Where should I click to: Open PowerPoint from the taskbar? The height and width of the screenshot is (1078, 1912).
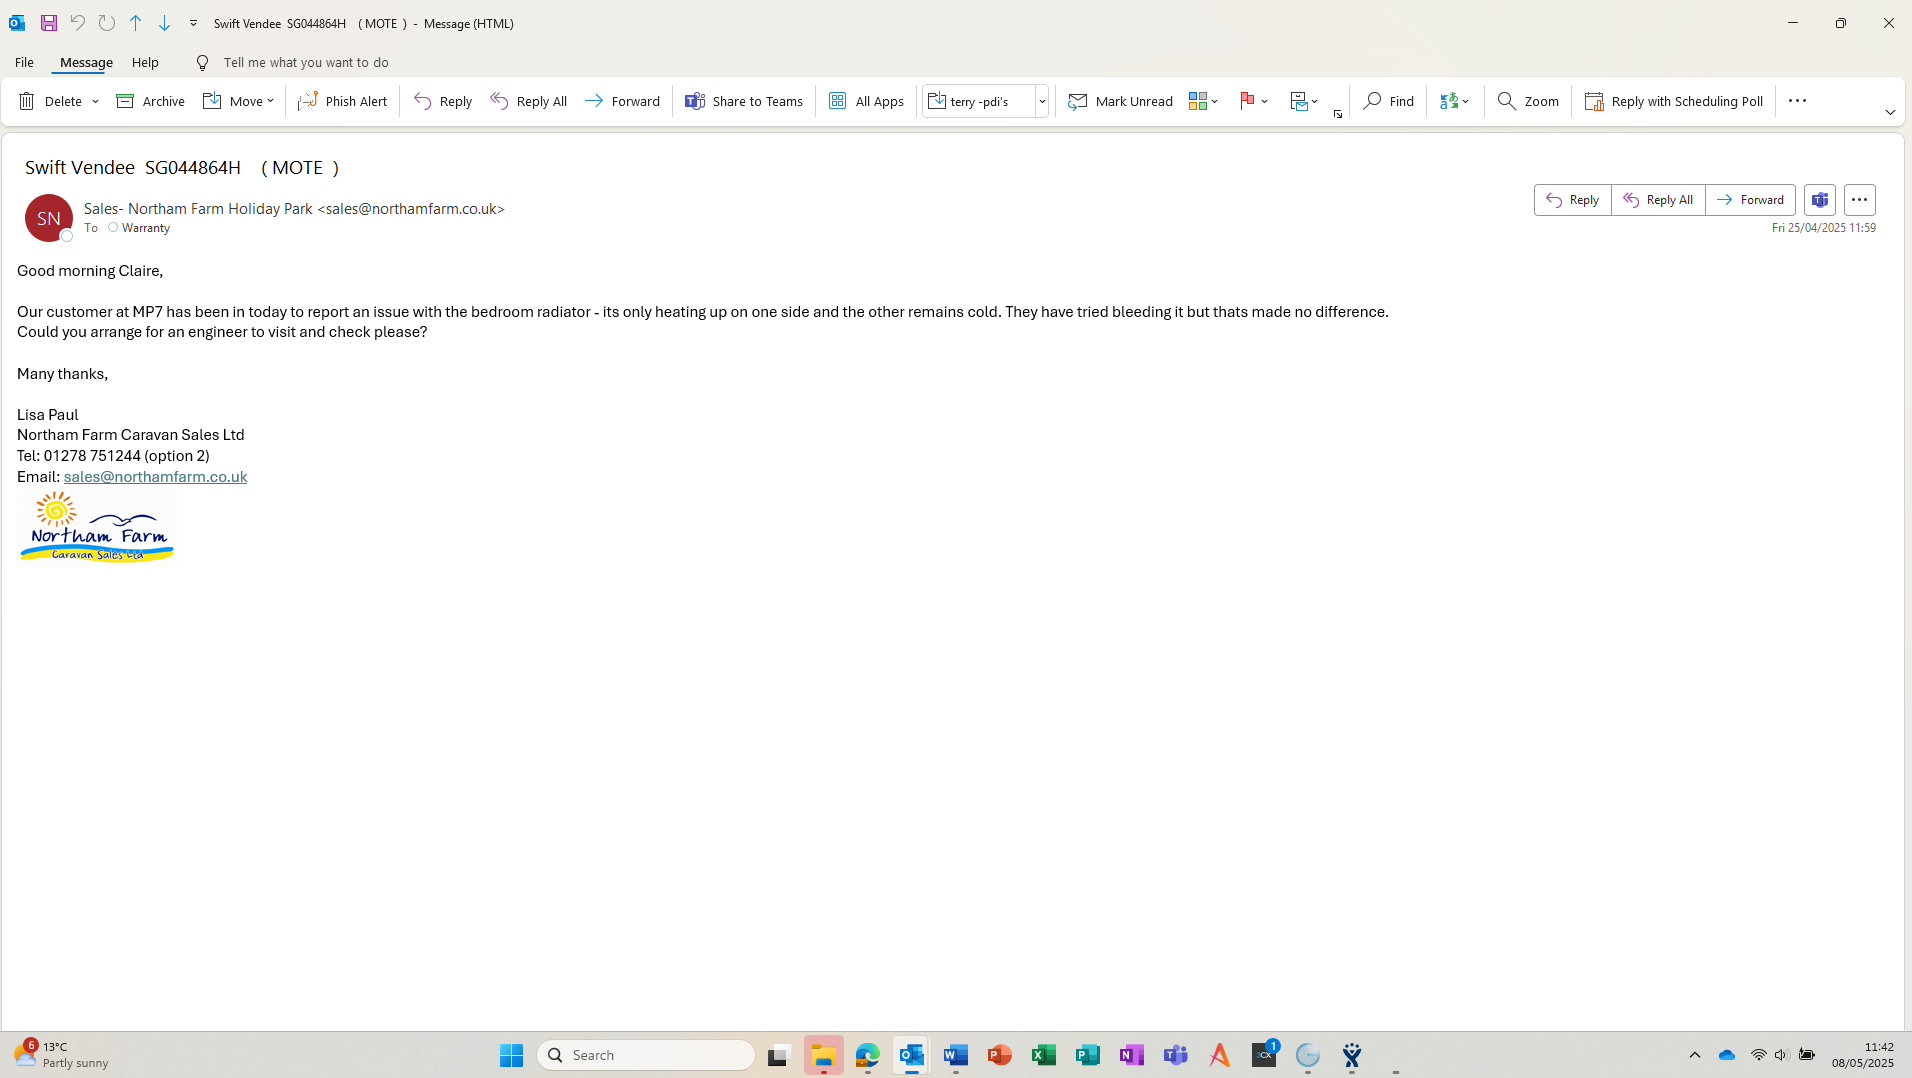[999, 1055]
